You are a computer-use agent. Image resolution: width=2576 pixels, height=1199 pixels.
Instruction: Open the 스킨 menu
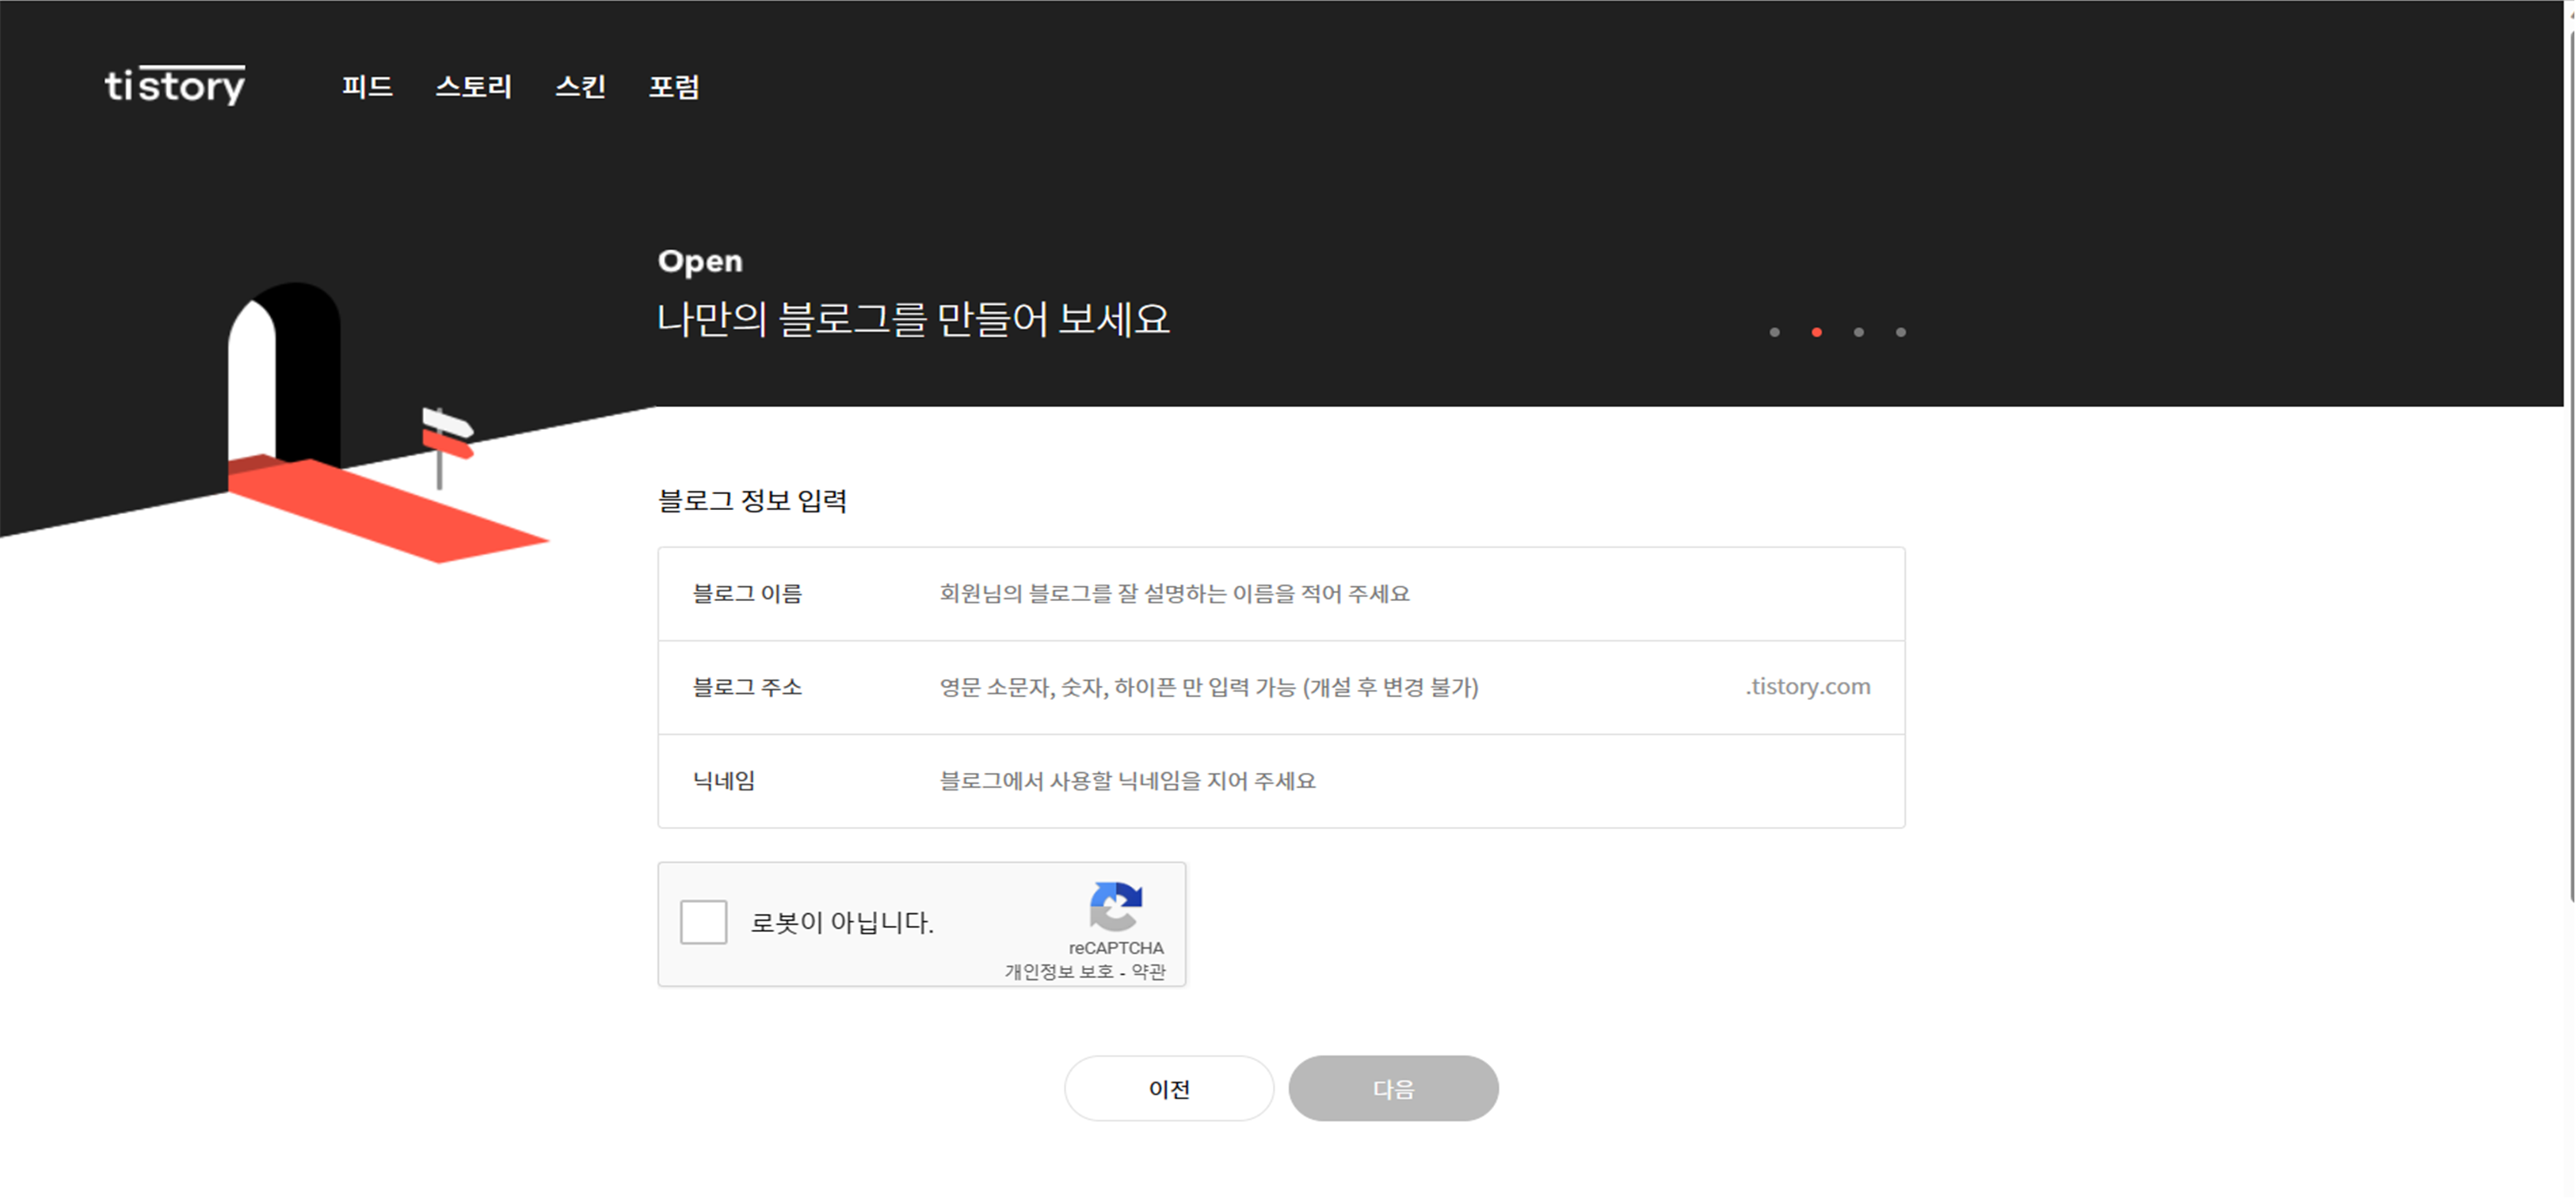pyautogui.click(x=580, y=87)
